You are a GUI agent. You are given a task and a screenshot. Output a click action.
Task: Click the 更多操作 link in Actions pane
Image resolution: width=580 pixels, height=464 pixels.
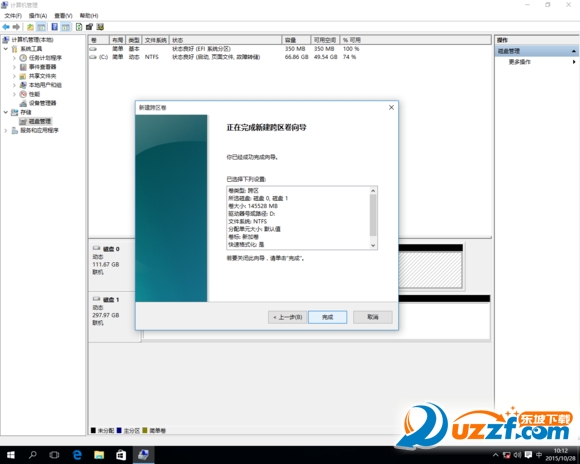point(519,62)
